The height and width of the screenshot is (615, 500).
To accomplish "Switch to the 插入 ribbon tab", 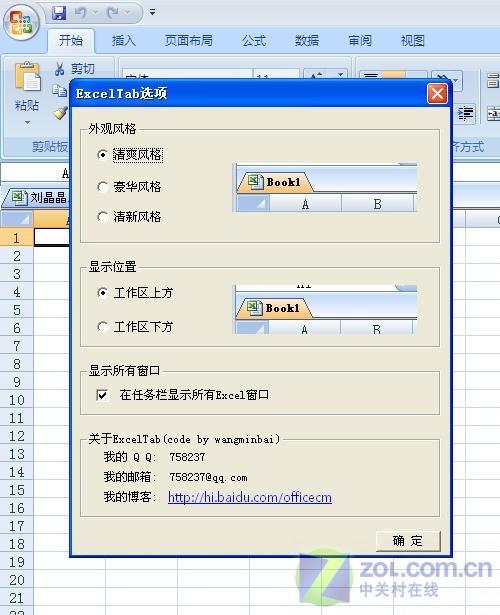I will pyautogui.click(x=124, y=40).
